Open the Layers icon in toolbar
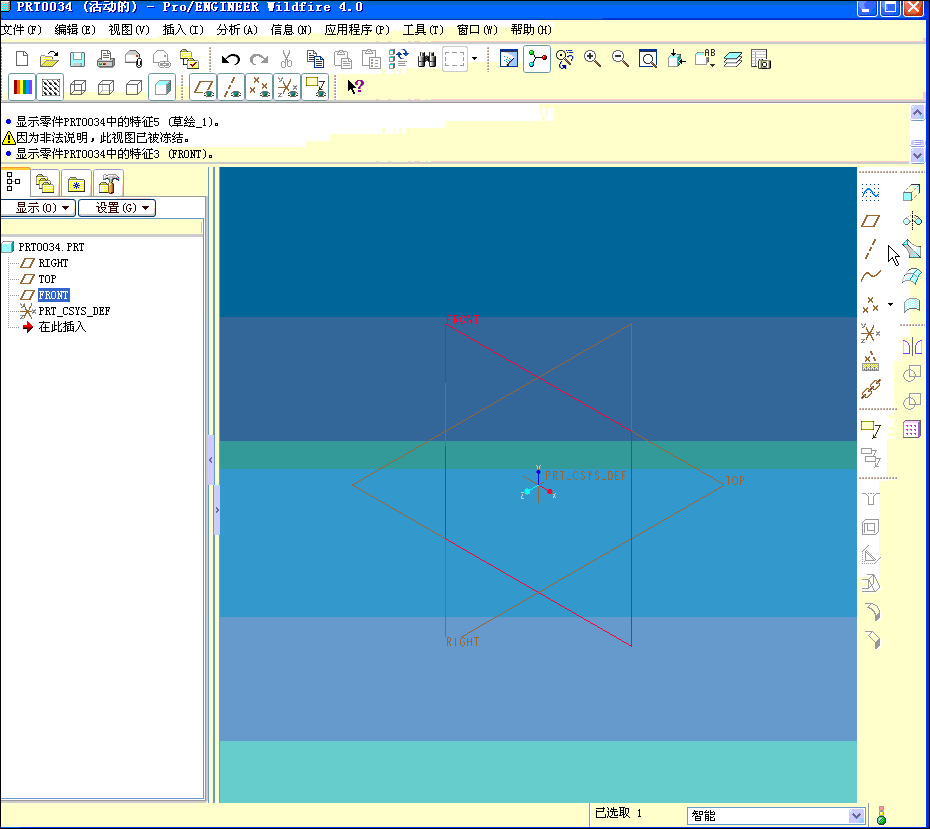 [x=732, y=59]
